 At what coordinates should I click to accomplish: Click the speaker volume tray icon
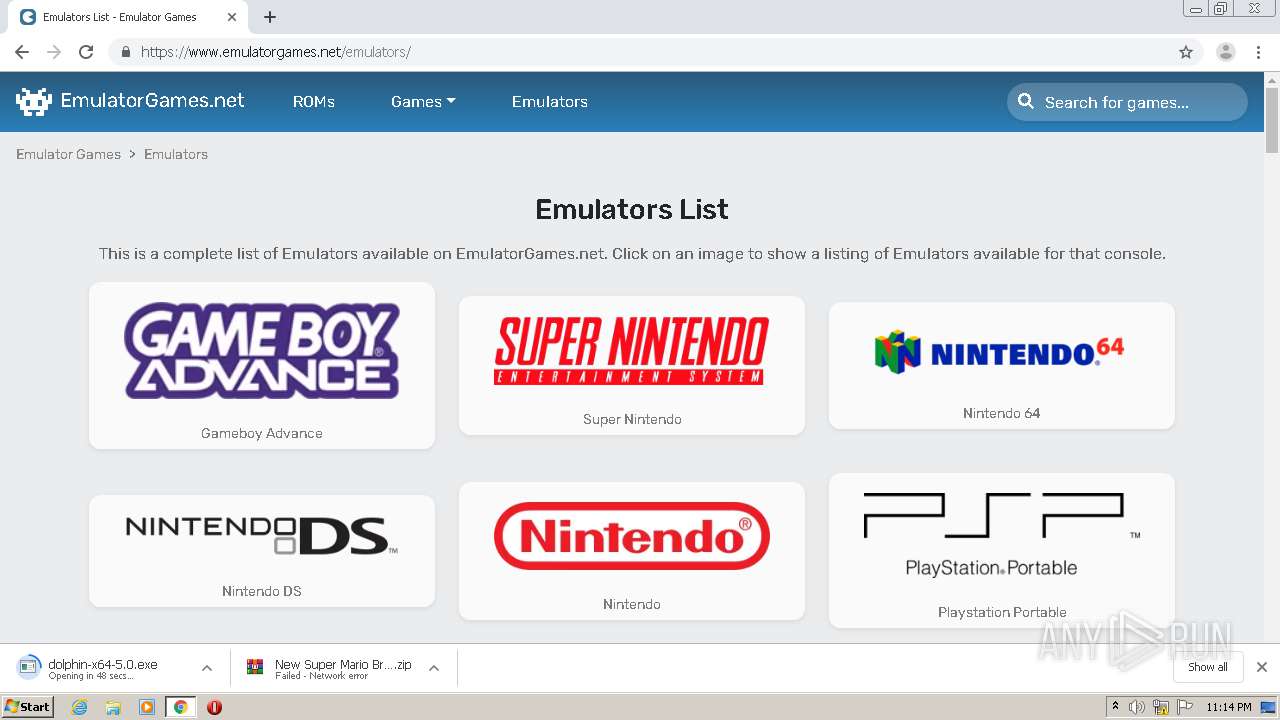[x=1137, y=707]
